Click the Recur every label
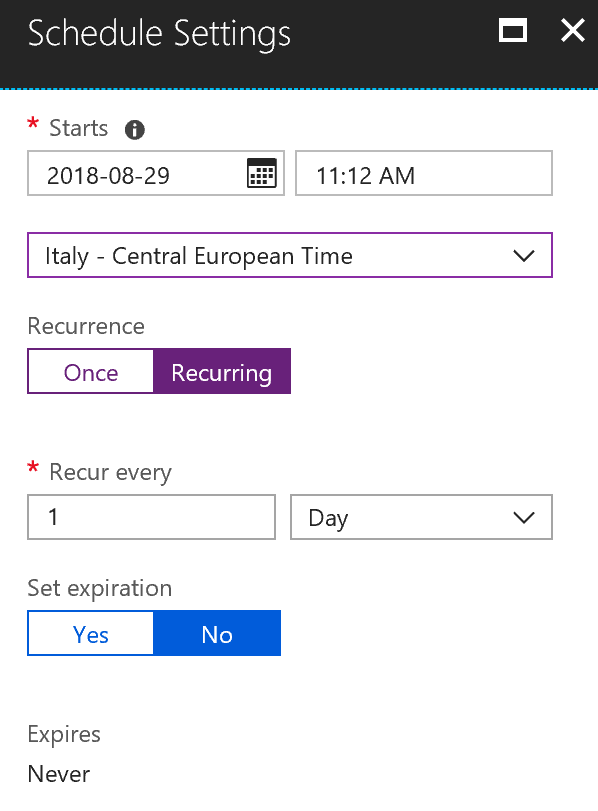Screen dimensions: 598x811 pos(110,473)
